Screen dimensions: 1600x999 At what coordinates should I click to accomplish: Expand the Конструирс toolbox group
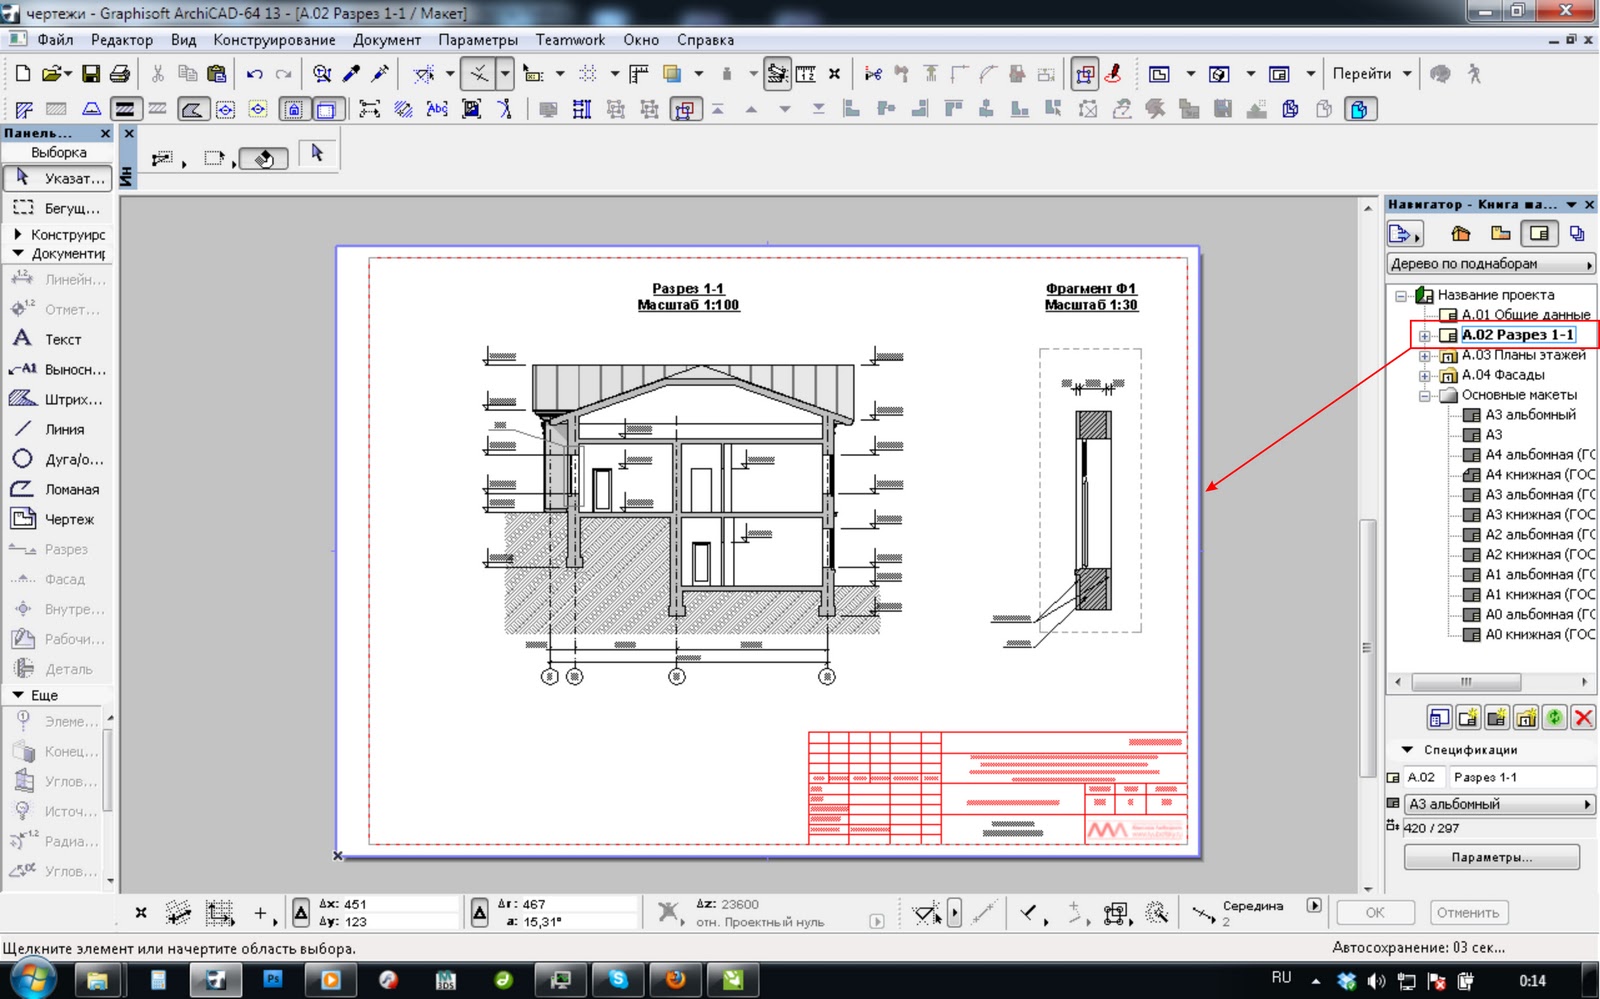[17, 234]
